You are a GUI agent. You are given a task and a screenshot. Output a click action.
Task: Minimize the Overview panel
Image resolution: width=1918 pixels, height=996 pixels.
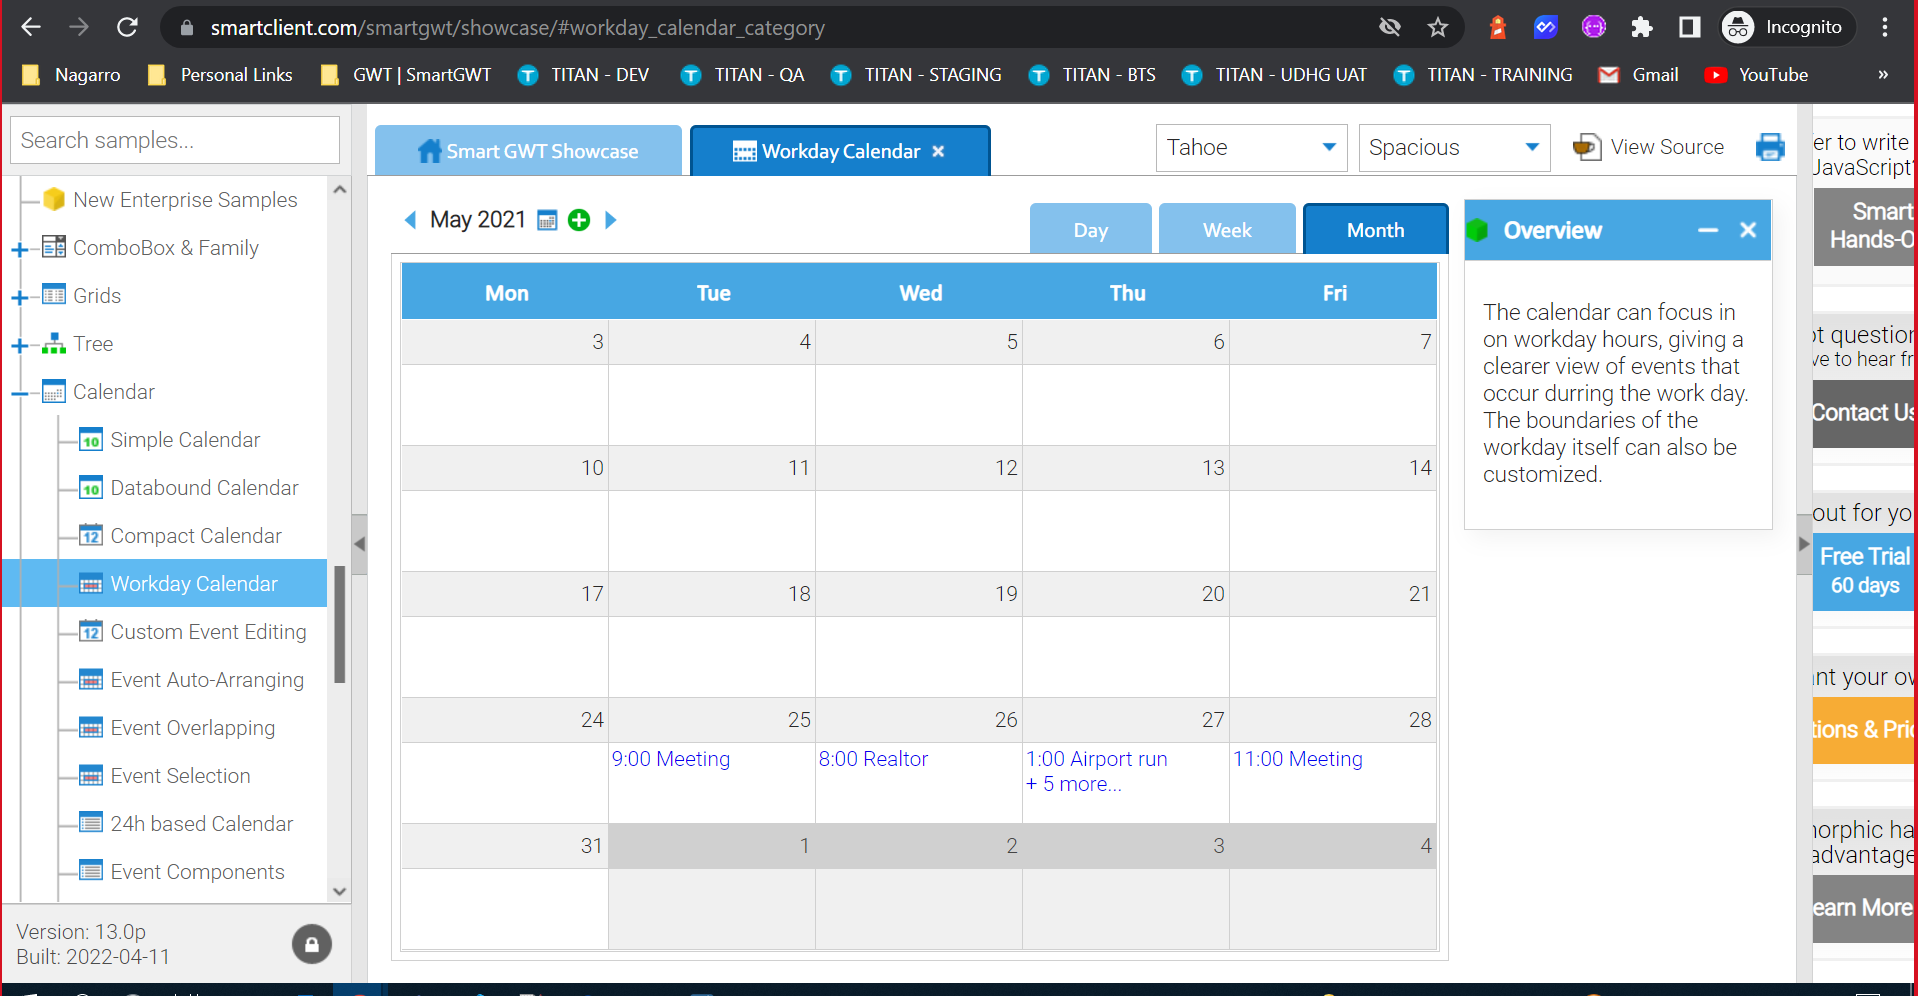coord(1708,231)
